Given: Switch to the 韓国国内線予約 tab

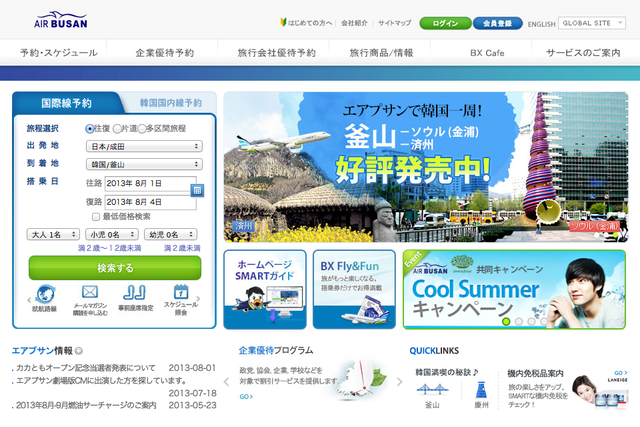Looking at the screenshot, I should pos(171,103).
